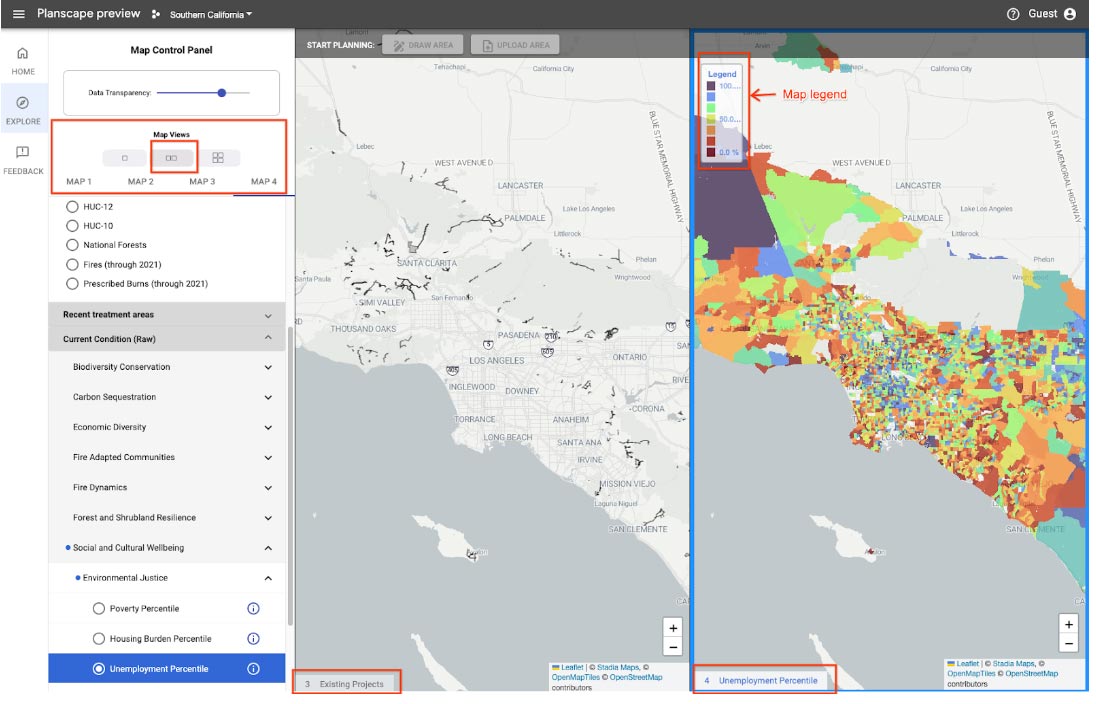Viewport: 1096px width, 704px height.
Task: Select the Poverty Percentile radio button
Action: pyautogui.click(x=99, y=609)
